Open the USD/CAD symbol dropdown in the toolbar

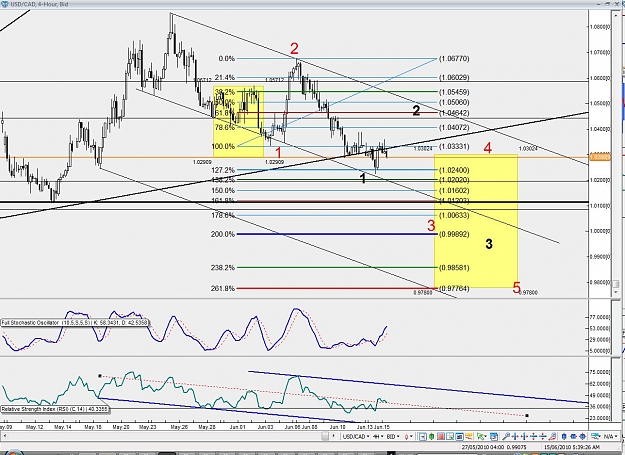pyautogui.click(x=356, y=437)
